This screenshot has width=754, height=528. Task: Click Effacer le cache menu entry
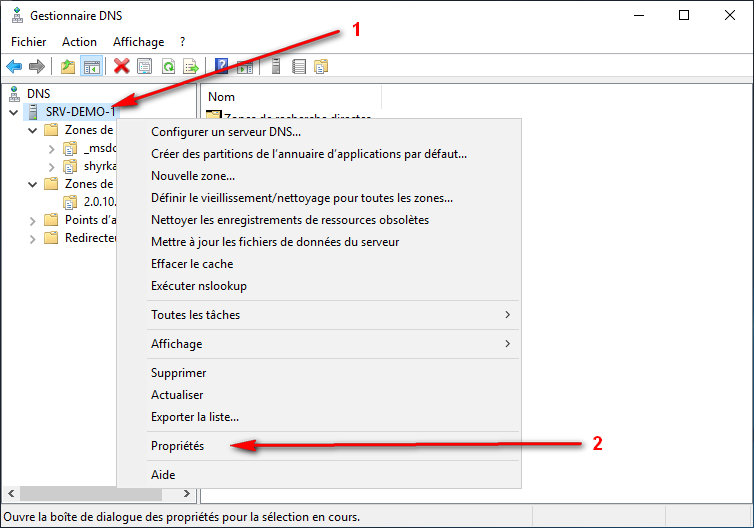tap(192, 264)
